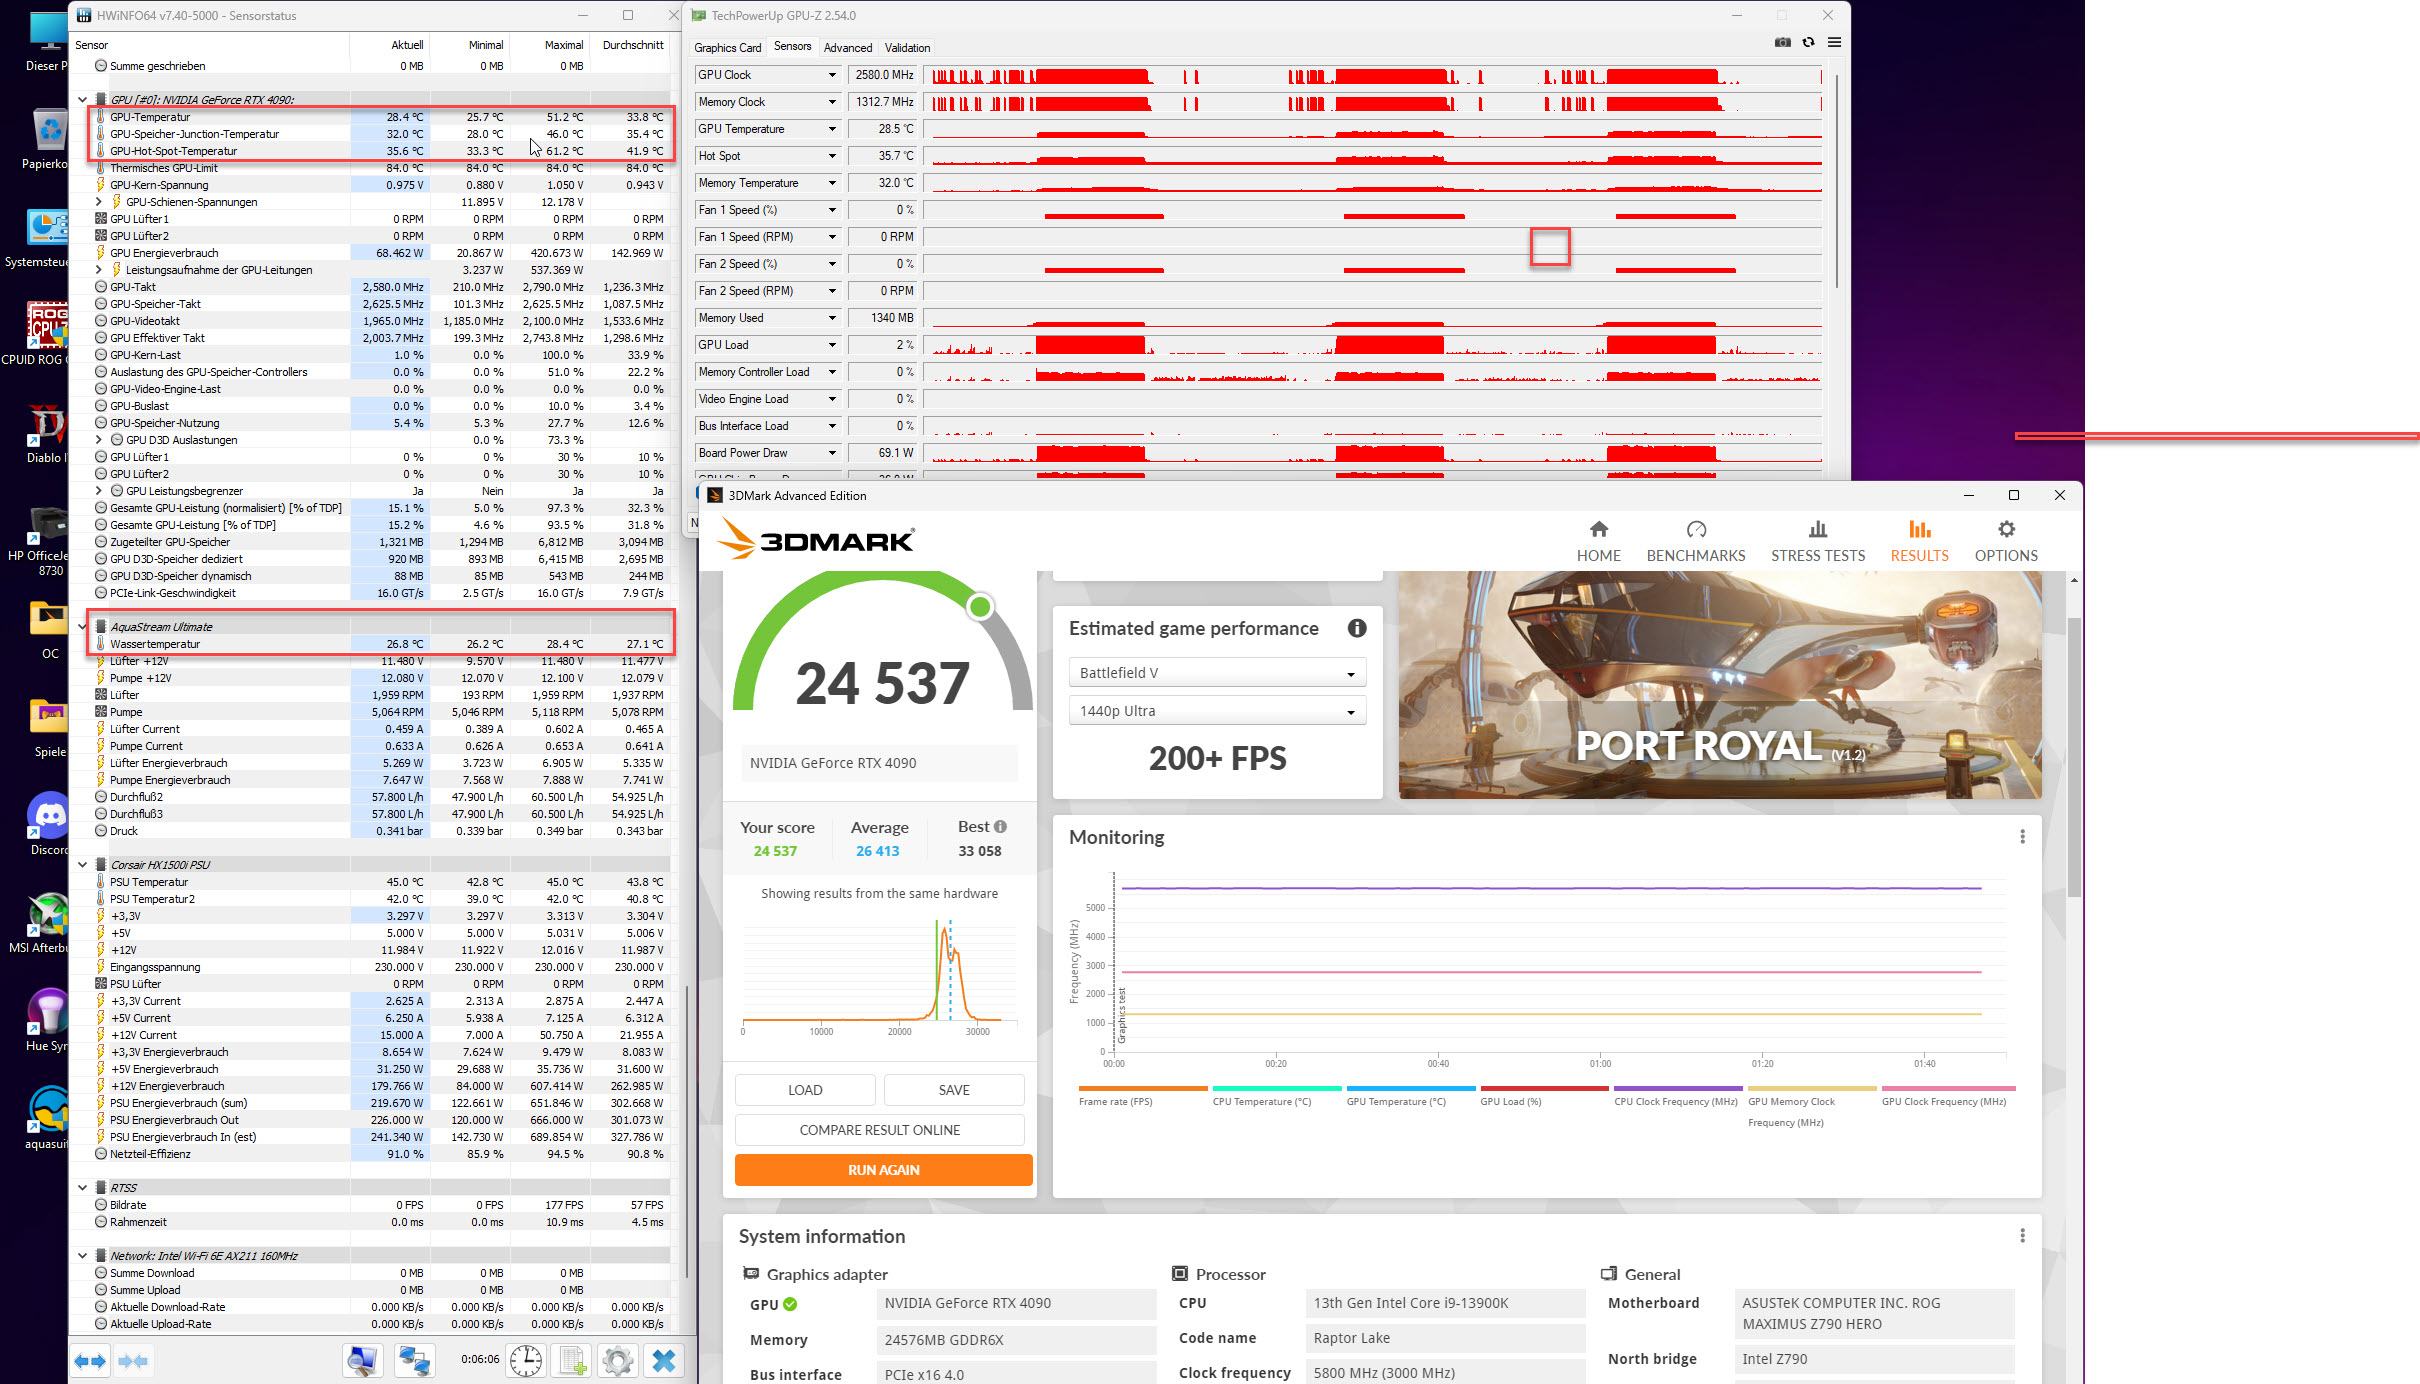2420x1384 pixels.
Task: Take GPU-Z screenshot with camera icon
Action: tap(1782, 42)
